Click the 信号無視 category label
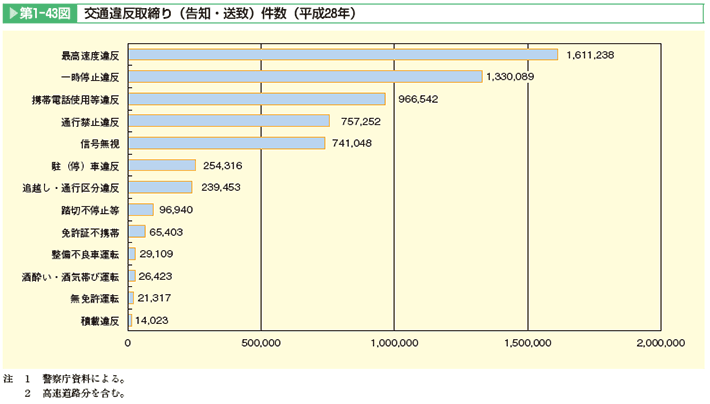Viewport: 710px width, 404px height. [x=100, y=144]
